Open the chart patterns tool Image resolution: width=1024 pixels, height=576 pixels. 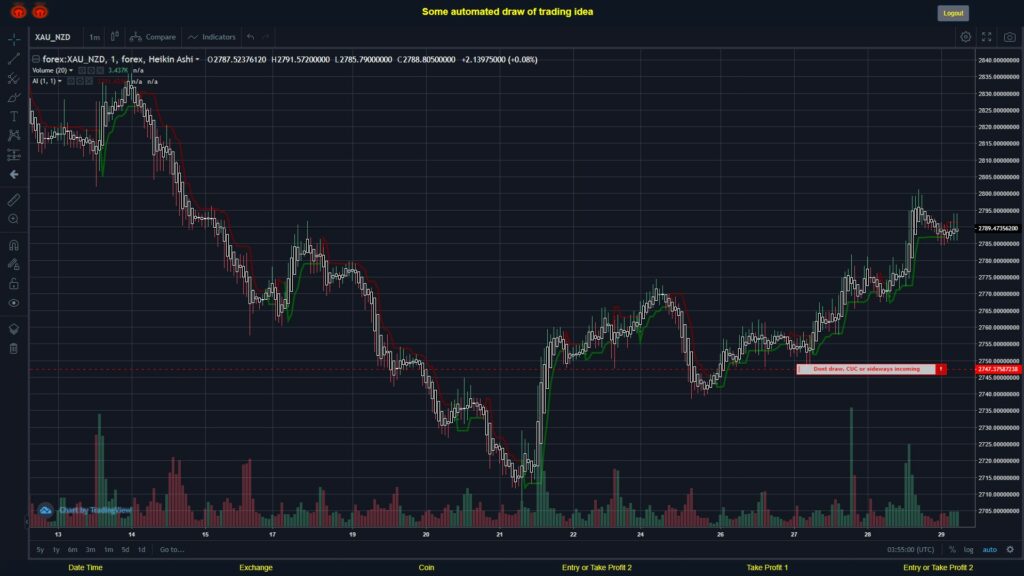click(14, 135)
